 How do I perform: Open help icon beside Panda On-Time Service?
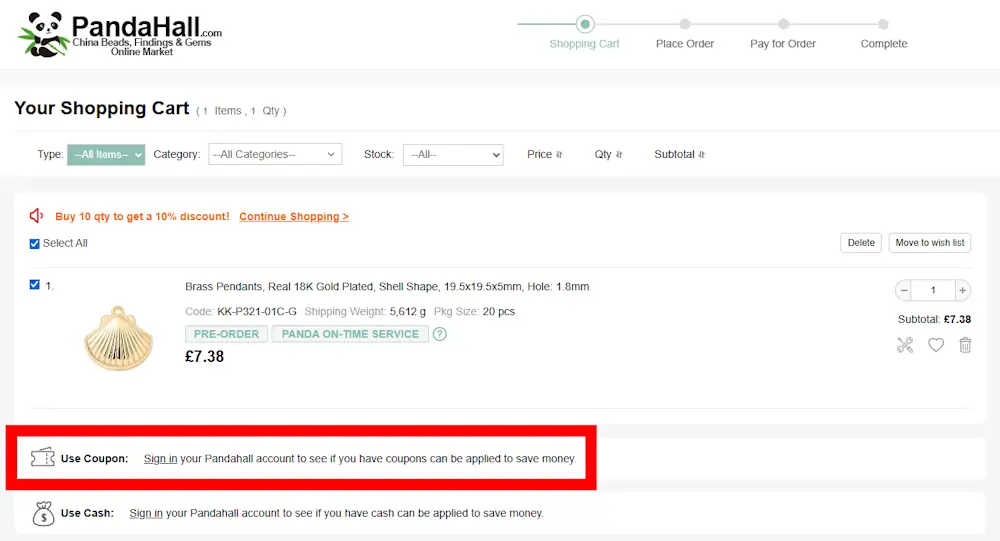pyautogui.click(x=439, y=334)
